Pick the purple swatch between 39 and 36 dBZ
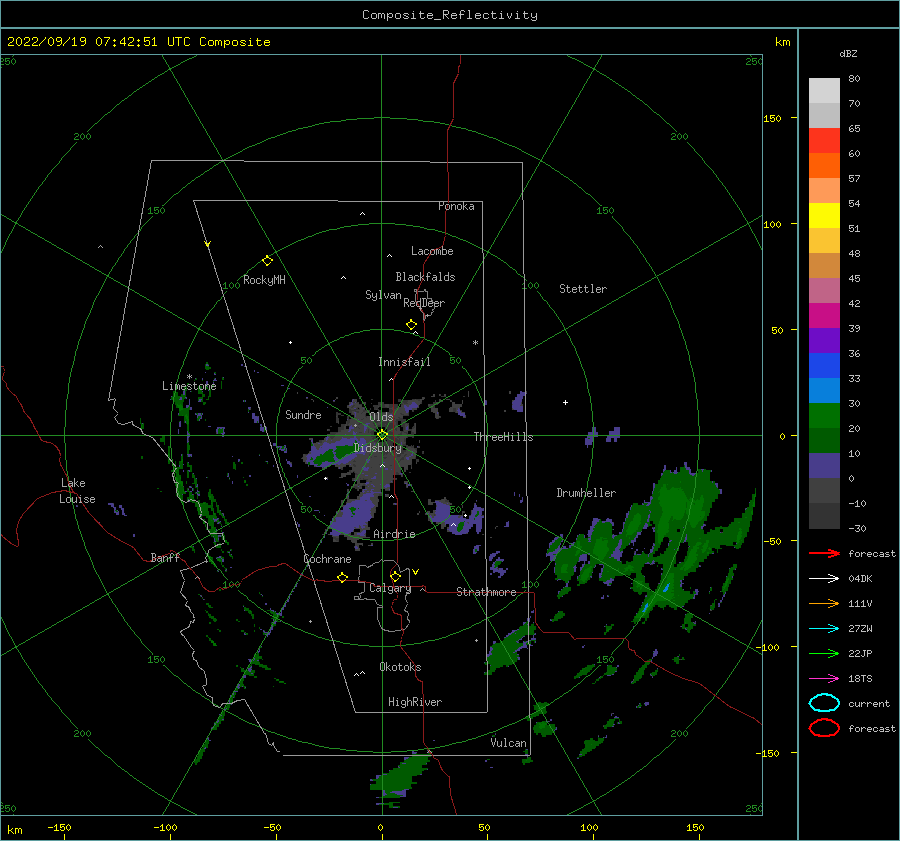The width and height of the screenshot is (900, 841). click(x=824, y=340)
